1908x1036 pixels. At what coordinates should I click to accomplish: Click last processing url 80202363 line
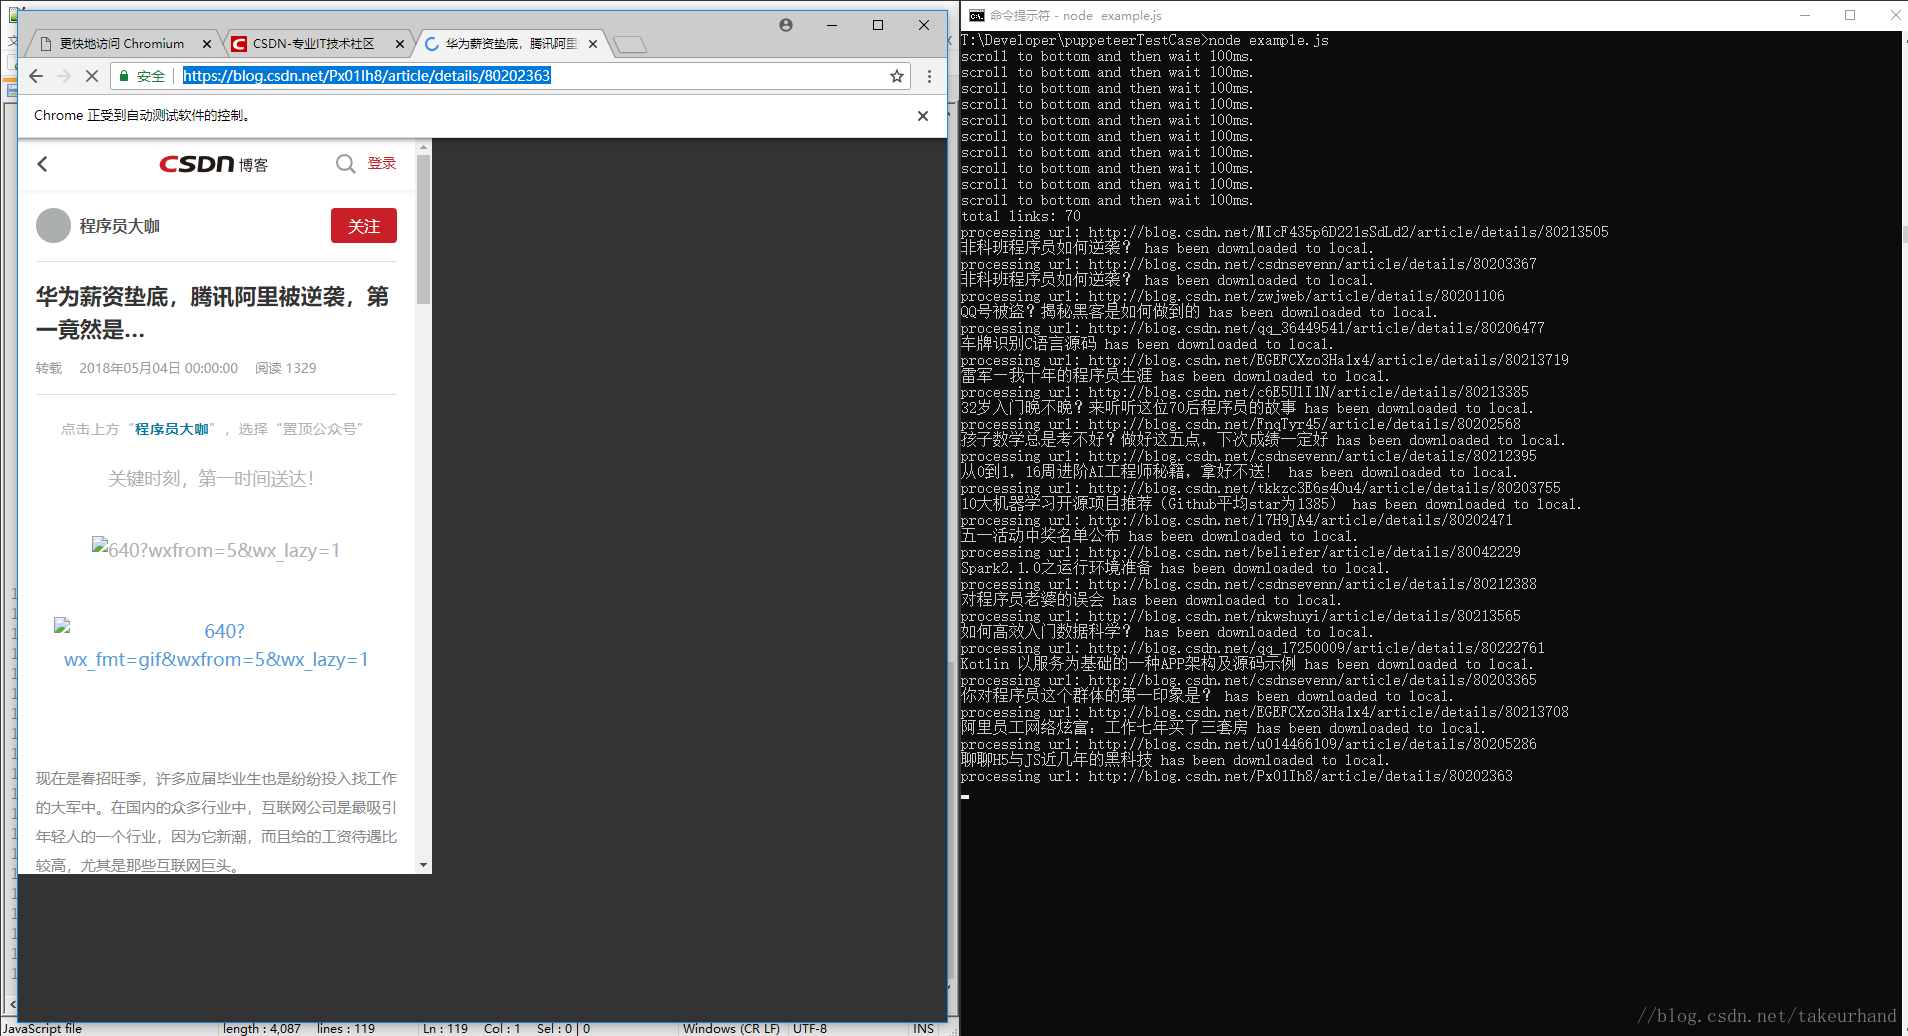(1237, 776)
